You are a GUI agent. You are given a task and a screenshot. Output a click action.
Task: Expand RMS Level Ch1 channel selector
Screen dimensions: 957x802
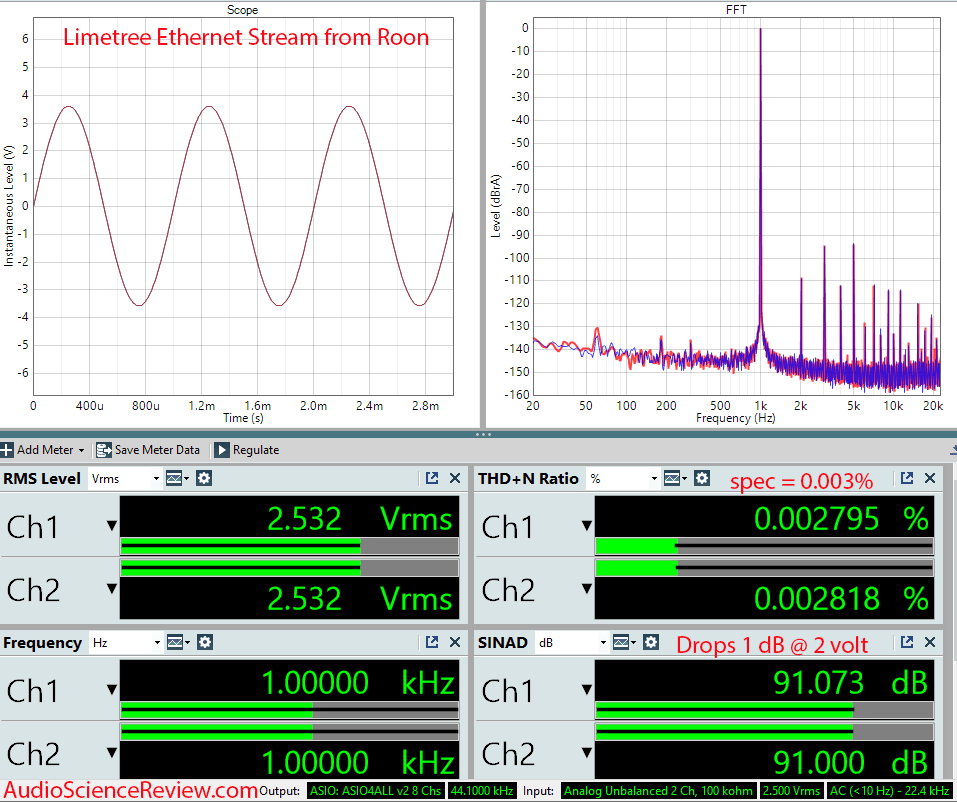(112, 526)
